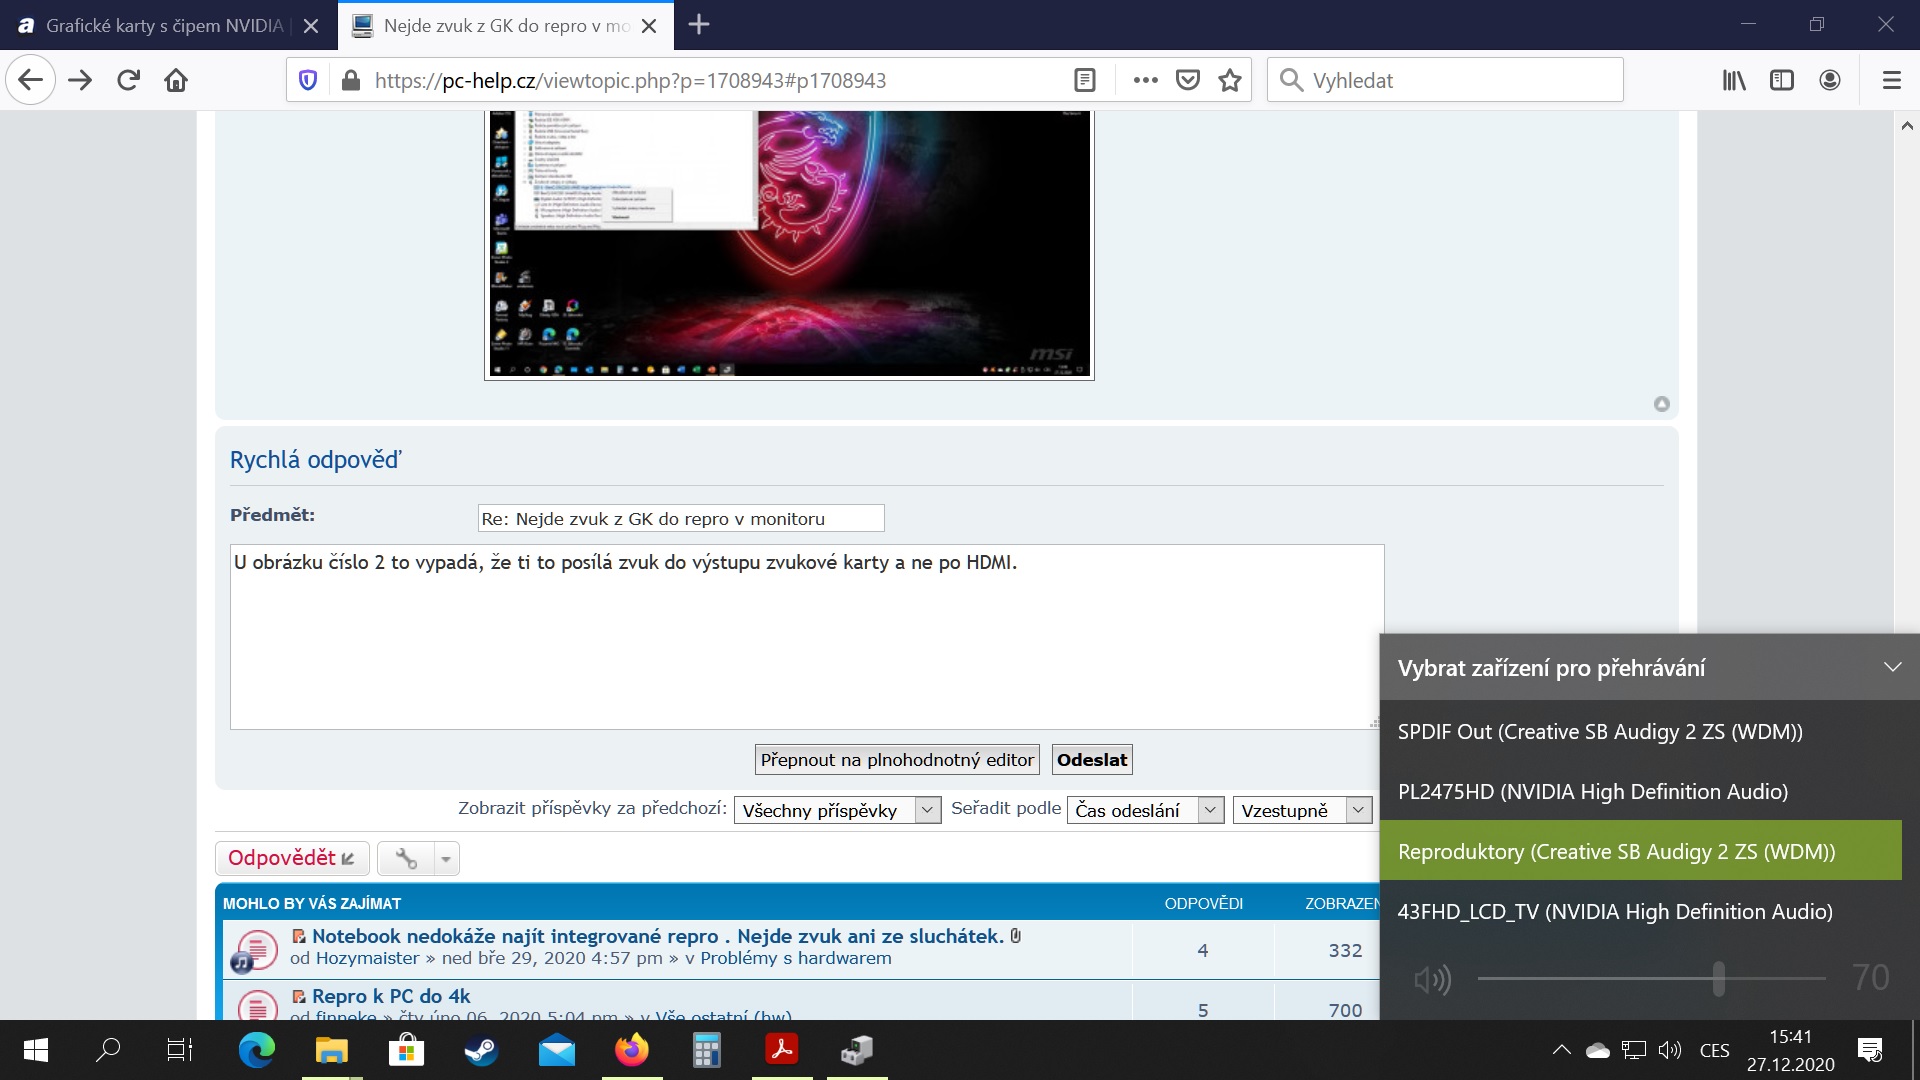The image size is (1920, 1080).
Task: Reload the current page
Action: point(128,80)
